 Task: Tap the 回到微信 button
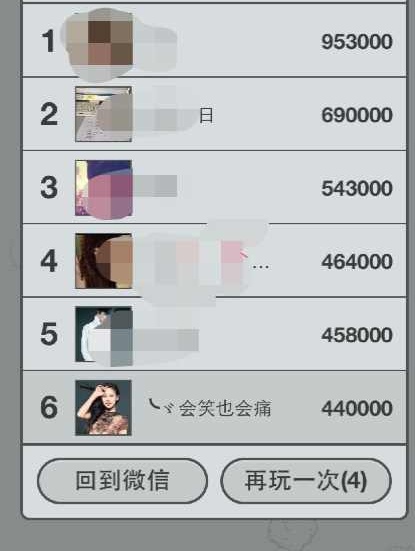(x=122, y=480)
